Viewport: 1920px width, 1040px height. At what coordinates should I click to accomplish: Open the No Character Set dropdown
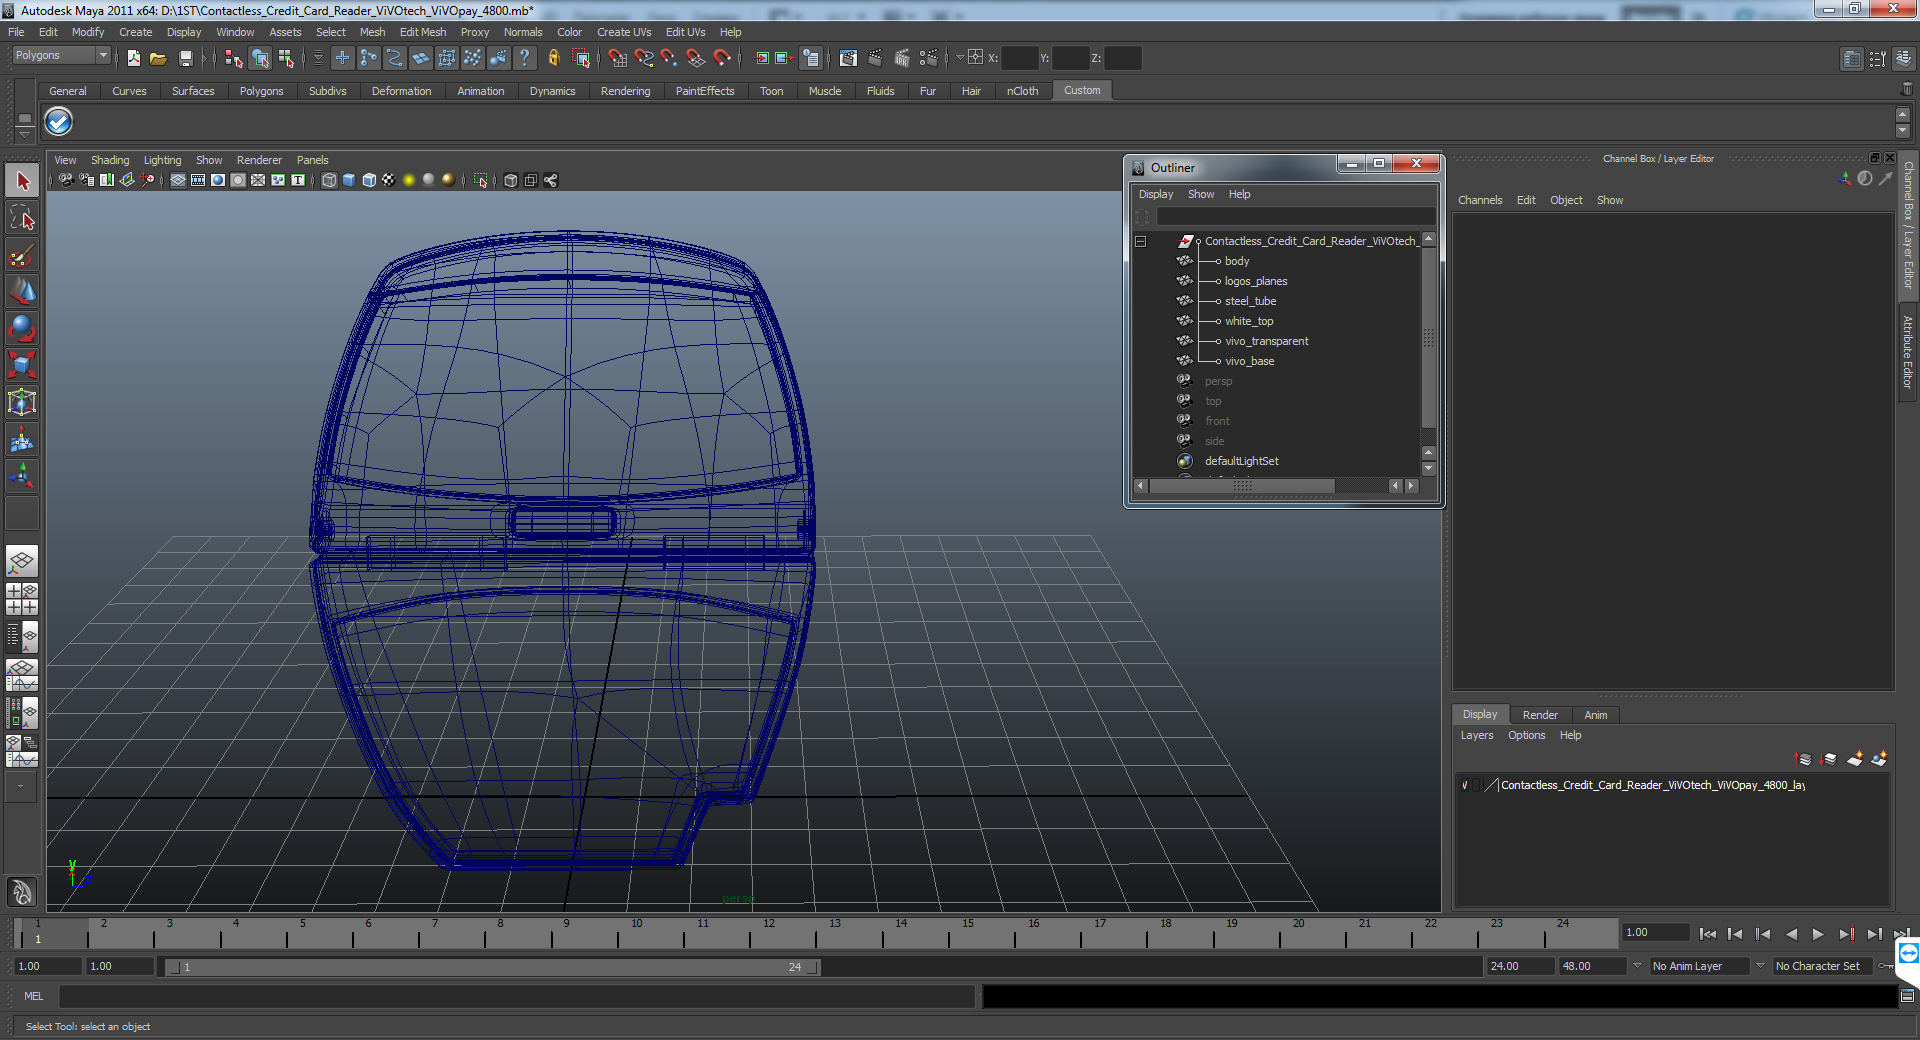click(1823, 966)
